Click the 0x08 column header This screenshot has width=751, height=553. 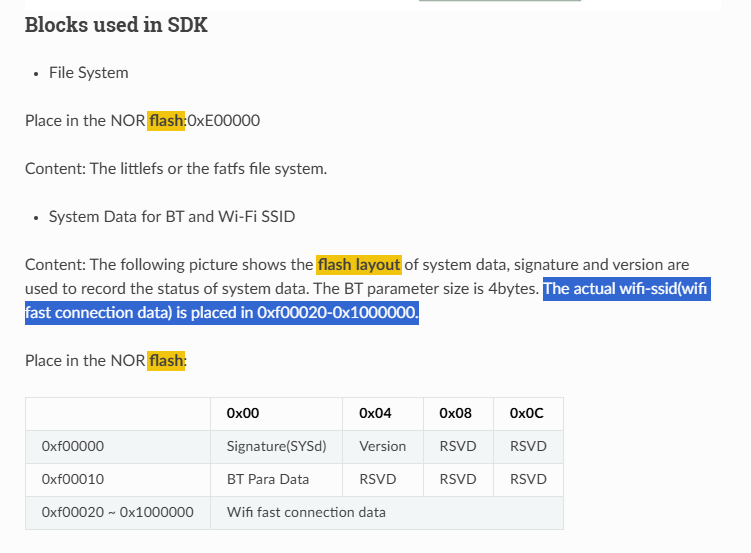[x=455, y=413]
